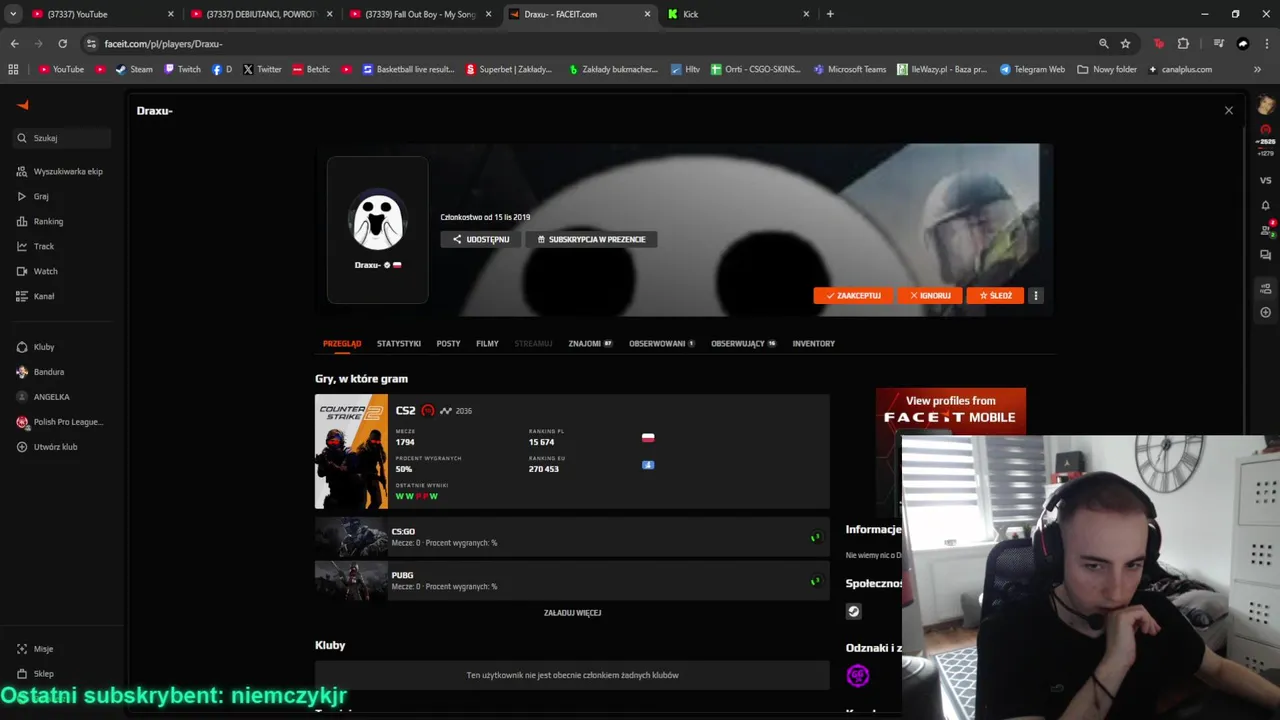1280x720 pixels.
Task: Click Subskrypcja w prezencie button
Action: click(591, 240)
